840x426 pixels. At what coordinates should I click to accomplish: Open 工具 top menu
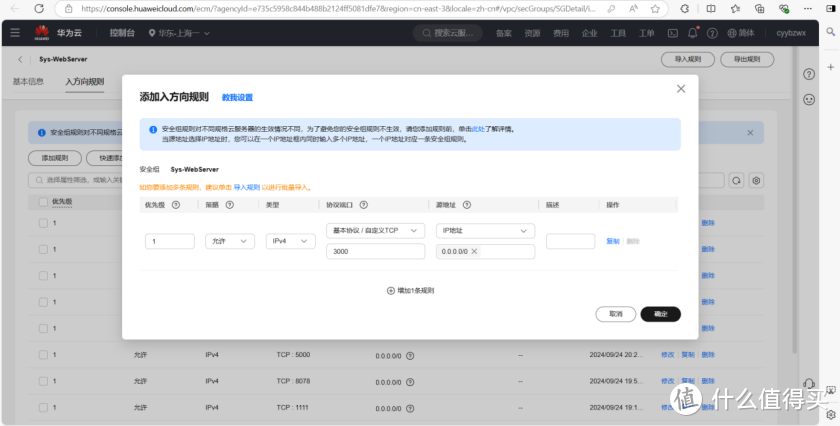click(618, 33)
